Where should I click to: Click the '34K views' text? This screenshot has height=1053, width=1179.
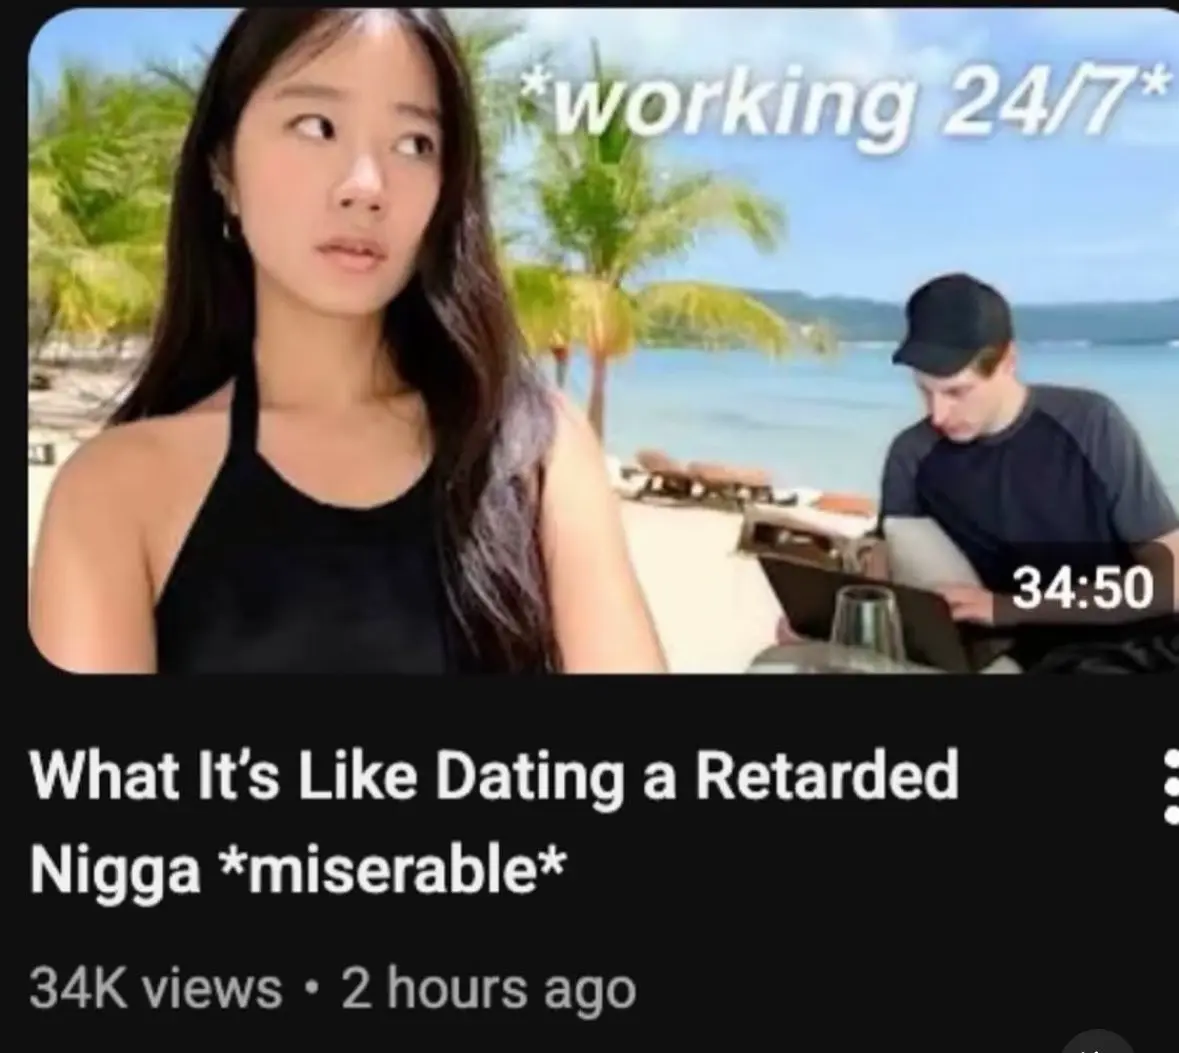[x=156, y=988]
